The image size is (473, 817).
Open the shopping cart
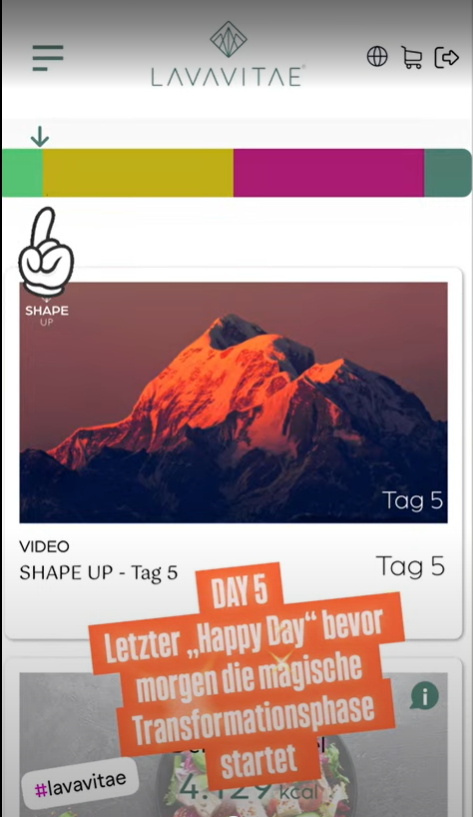(x=412, y=57)
